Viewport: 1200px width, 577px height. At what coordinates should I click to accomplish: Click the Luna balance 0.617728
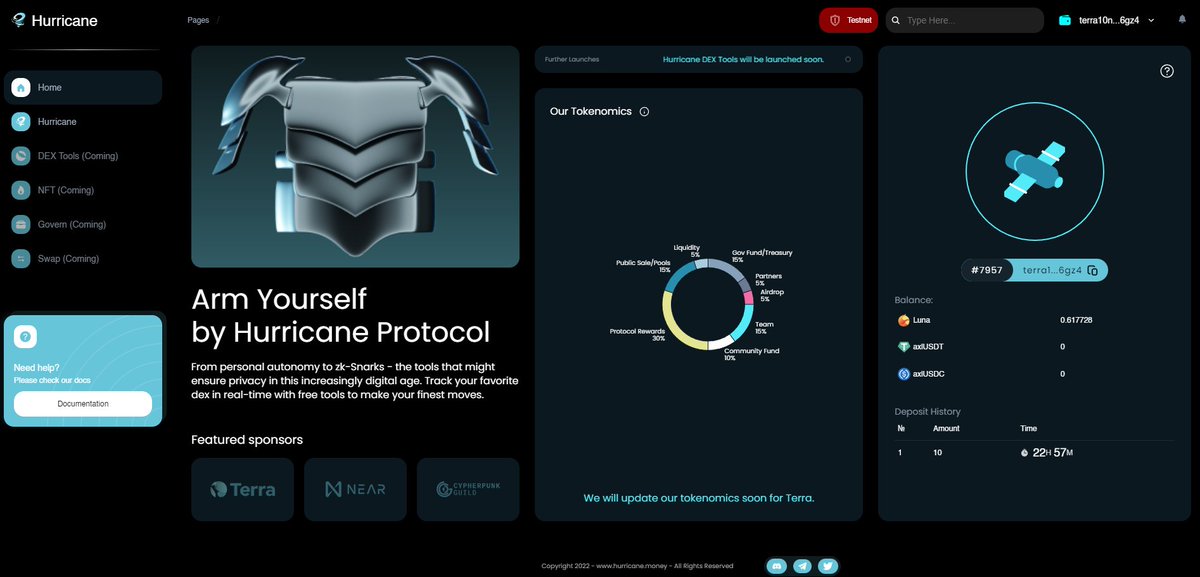(1075, 320)
